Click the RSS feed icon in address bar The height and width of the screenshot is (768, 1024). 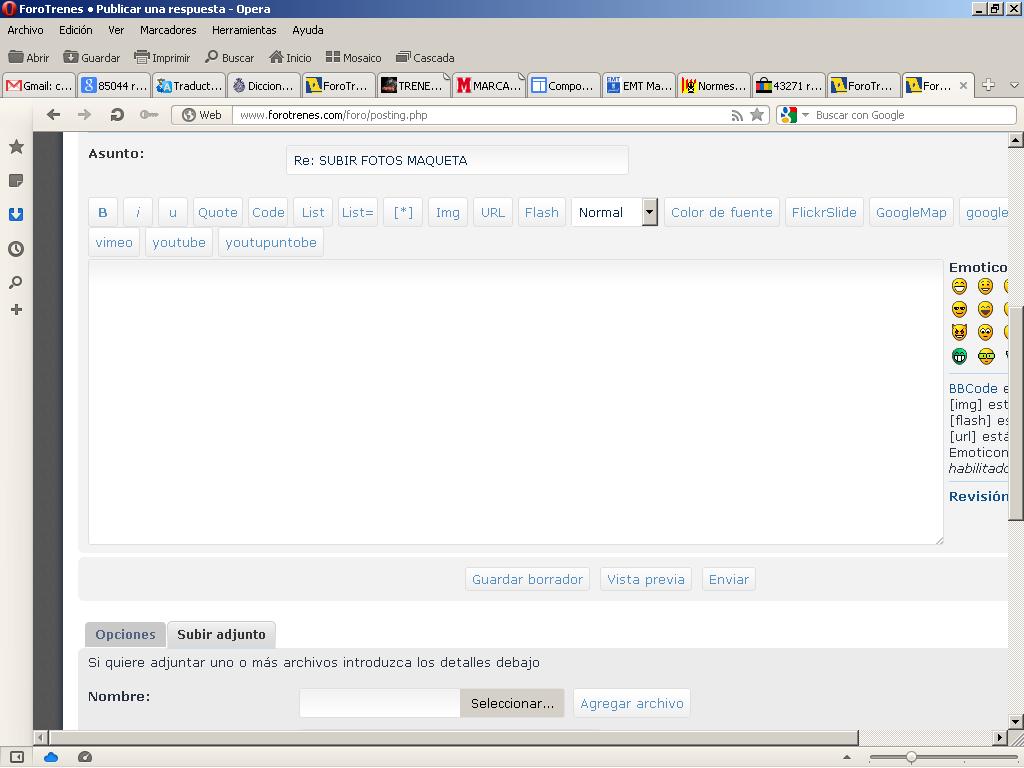coord(737,116)
